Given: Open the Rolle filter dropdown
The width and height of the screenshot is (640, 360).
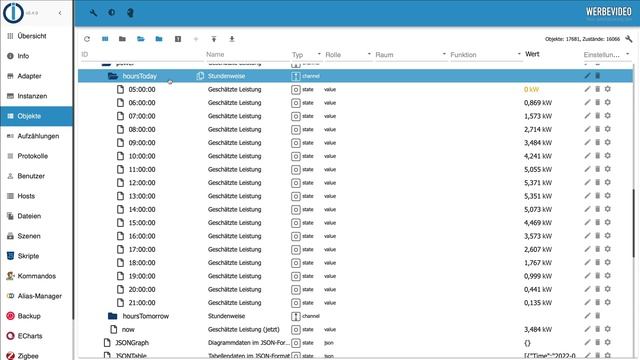Looking at the screenshot, I should [x=349, y=55].
